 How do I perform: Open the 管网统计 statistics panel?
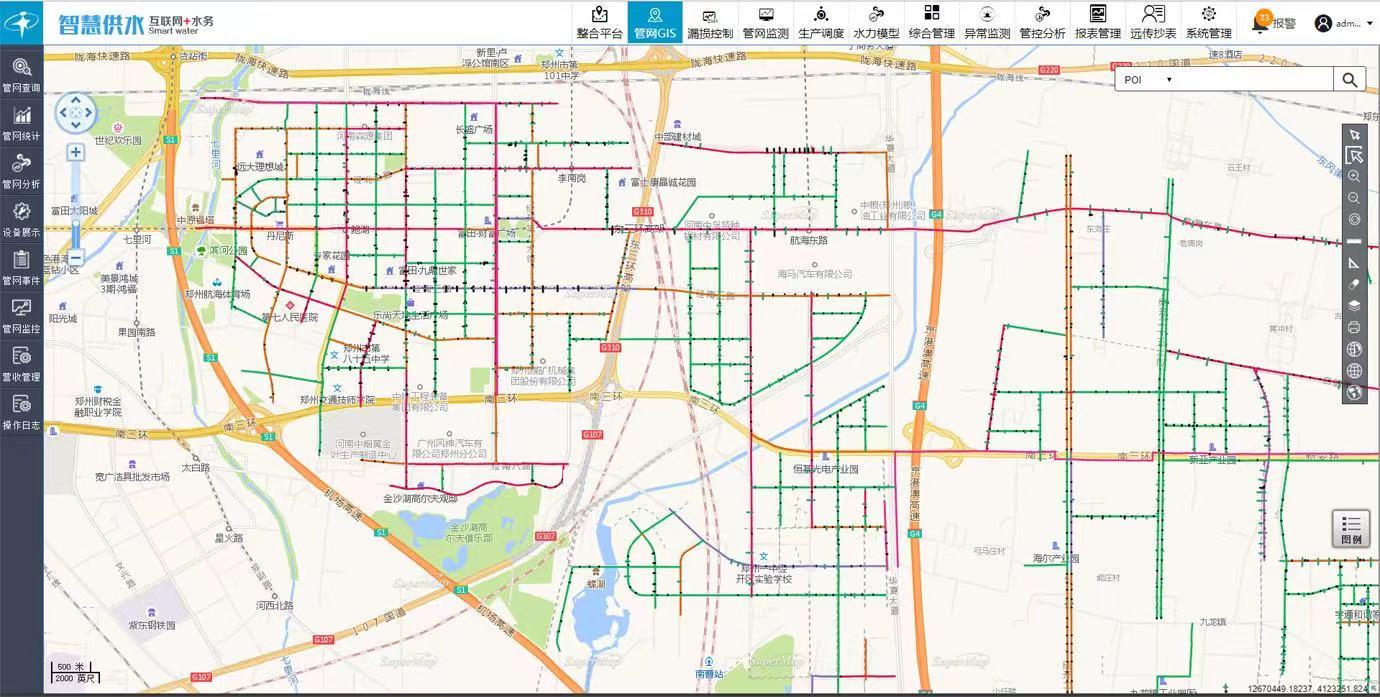pos(21,122)
